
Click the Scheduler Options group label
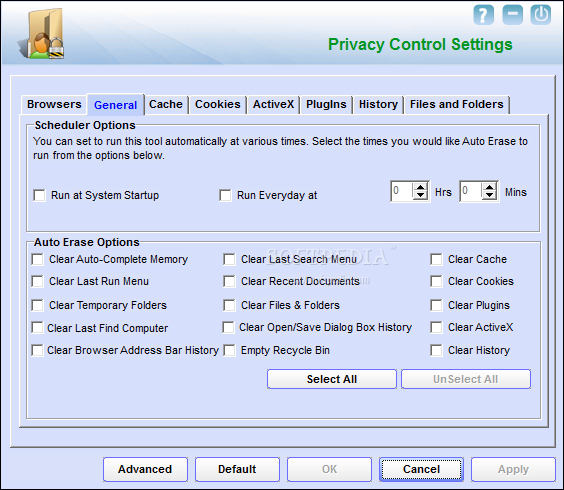(85, 125)
